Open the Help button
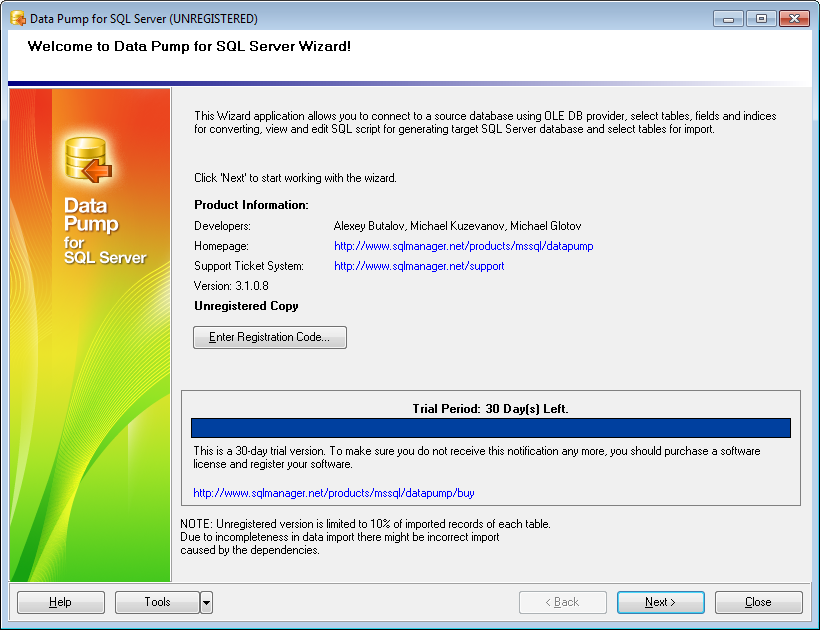This screenshot has width=820, height=630. [x=61, y=602]
